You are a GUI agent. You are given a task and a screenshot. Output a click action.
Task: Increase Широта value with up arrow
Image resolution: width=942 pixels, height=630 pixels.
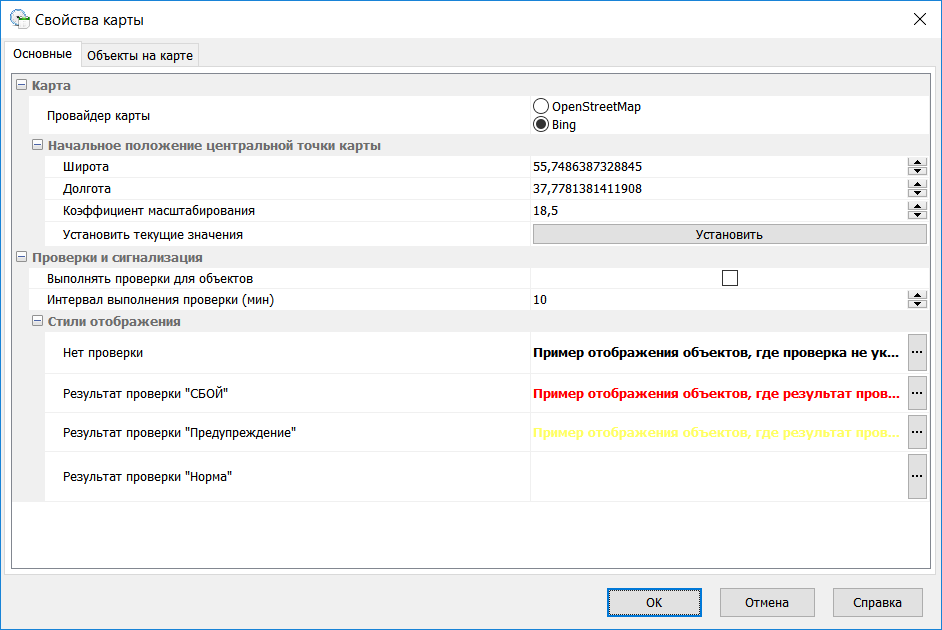coord(917,162)
